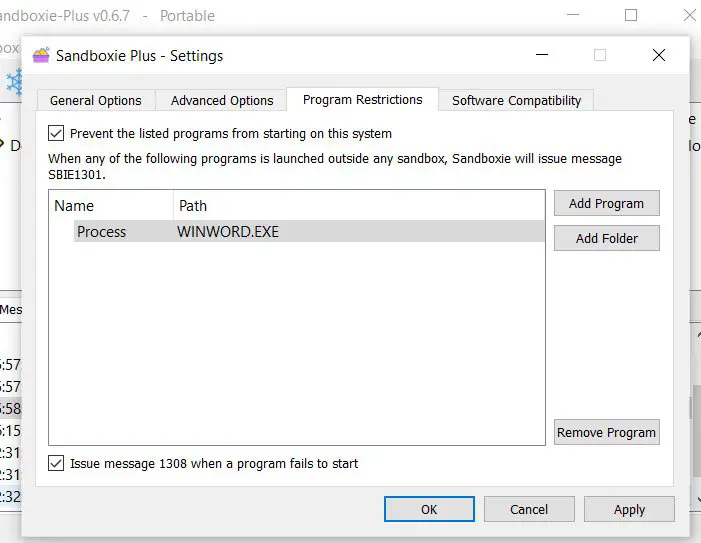This screenshot has height=543, width=701.
Task: Open the Advanced Options tab
Action: 222,101
